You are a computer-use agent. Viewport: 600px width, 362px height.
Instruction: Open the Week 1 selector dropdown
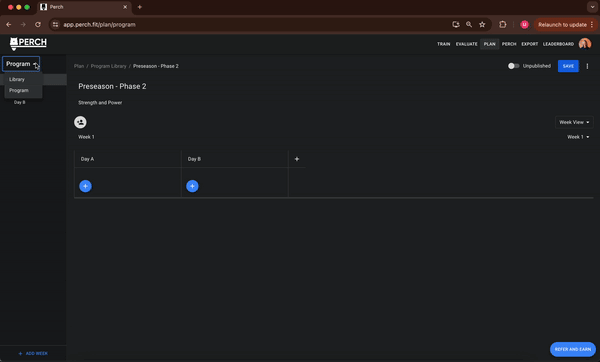pos(578,137)
